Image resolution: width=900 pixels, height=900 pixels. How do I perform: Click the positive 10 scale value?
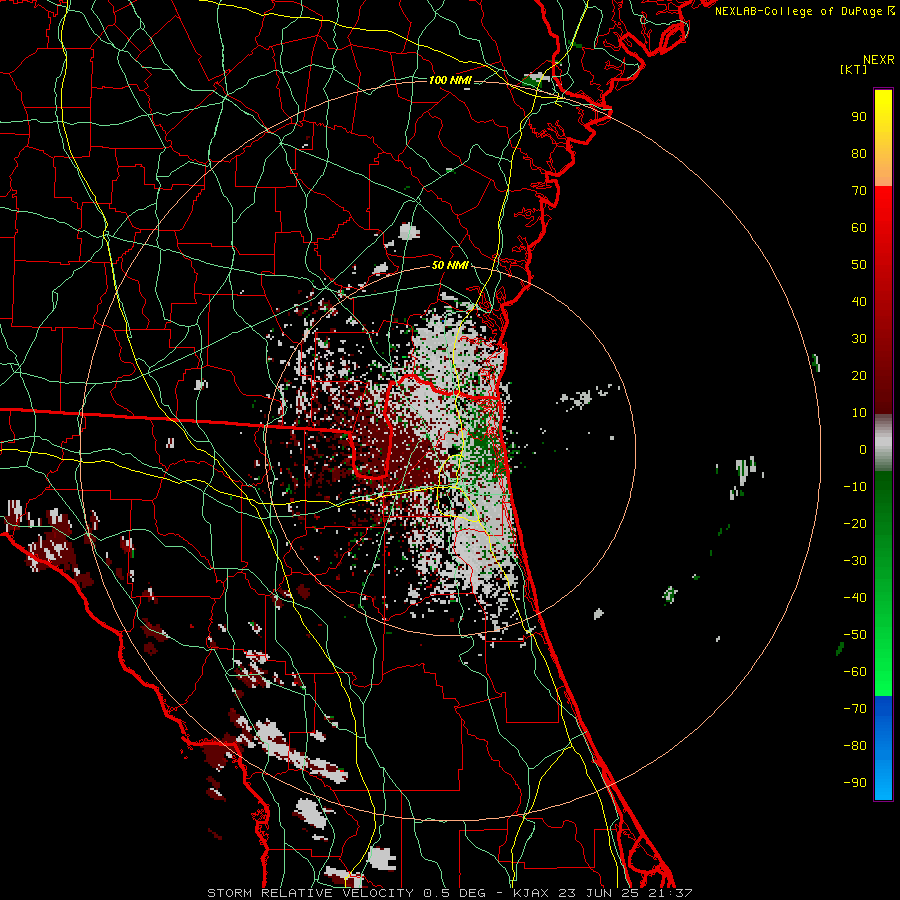click(x=859, y=413)
